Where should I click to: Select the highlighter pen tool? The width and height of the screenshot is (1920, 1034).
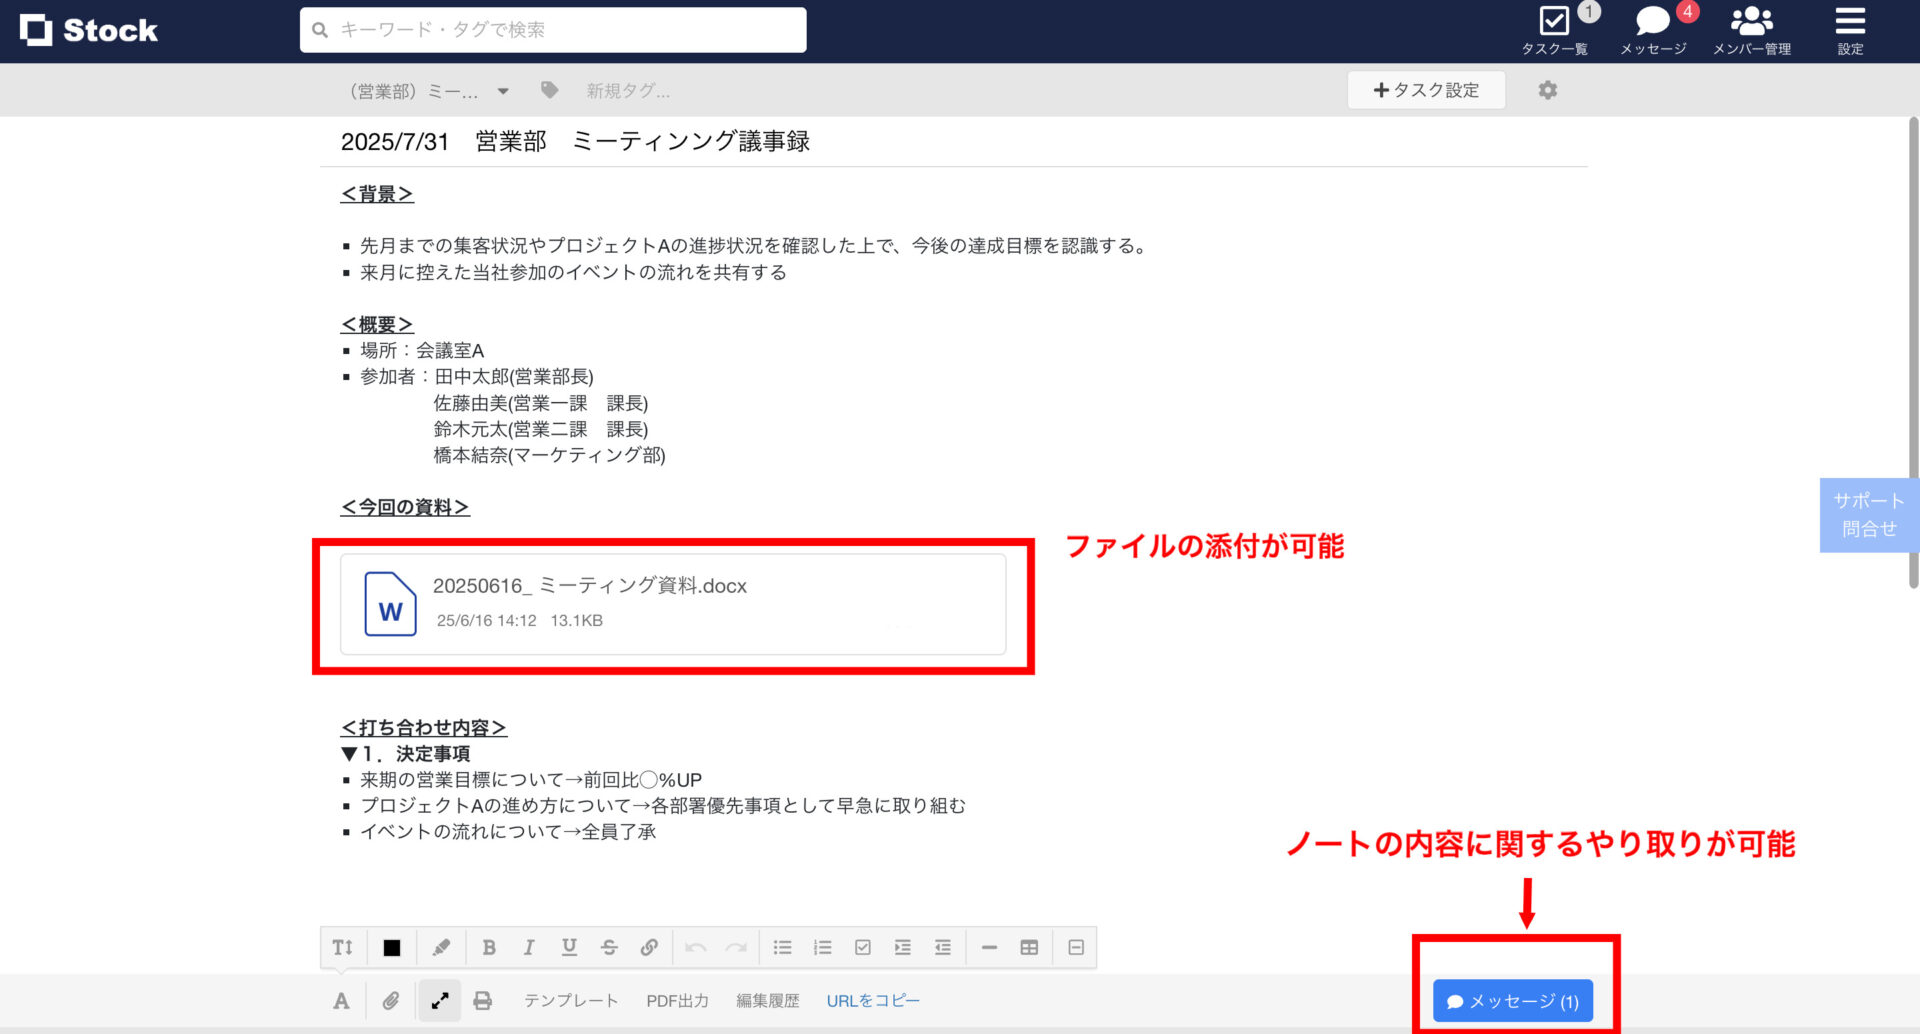click(x=442, y=946)
